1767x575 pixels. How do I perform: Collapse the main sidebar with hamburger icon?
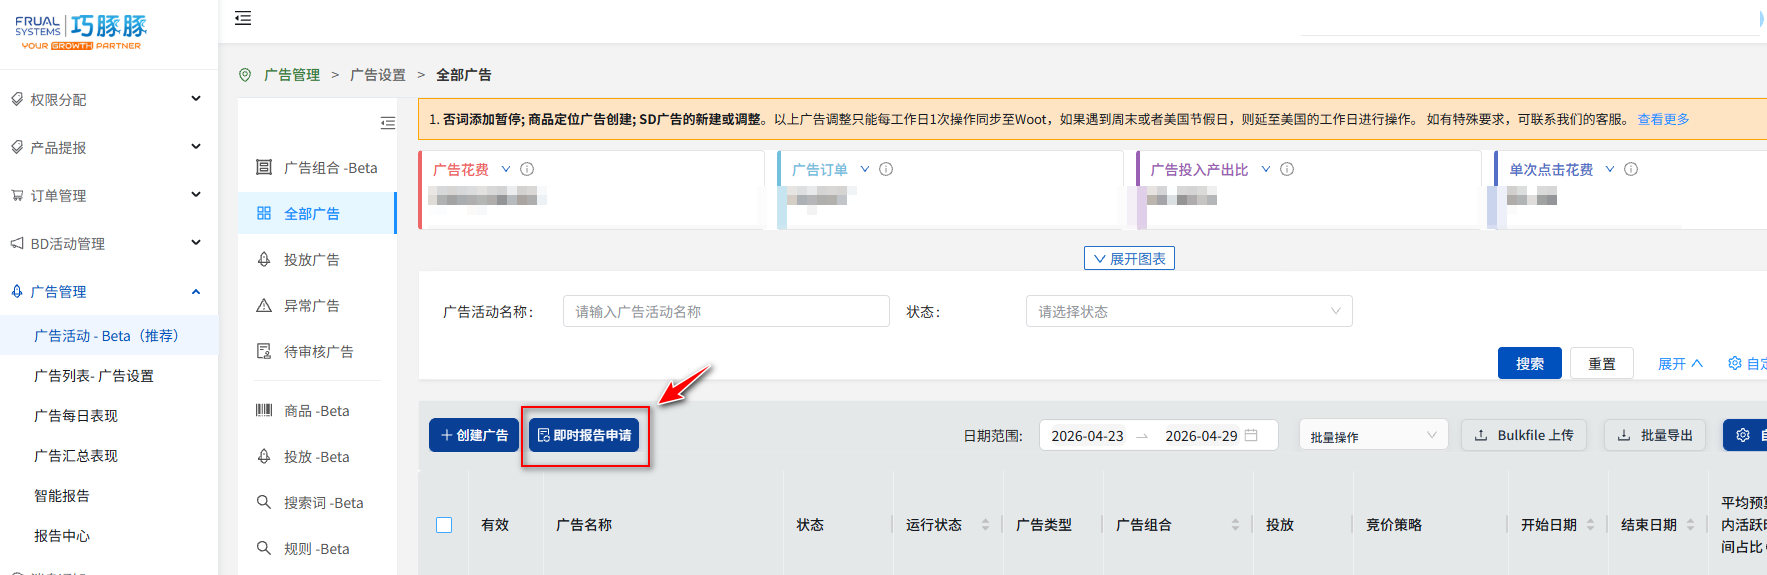pyautogui.click(x=243, y=18)
